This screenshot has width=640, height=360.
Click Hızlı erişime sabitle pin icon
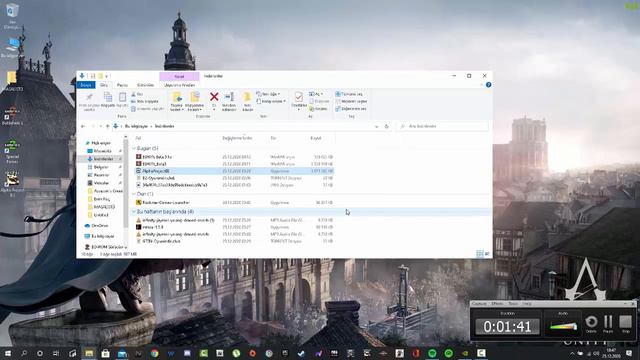[x=89, y=97]
